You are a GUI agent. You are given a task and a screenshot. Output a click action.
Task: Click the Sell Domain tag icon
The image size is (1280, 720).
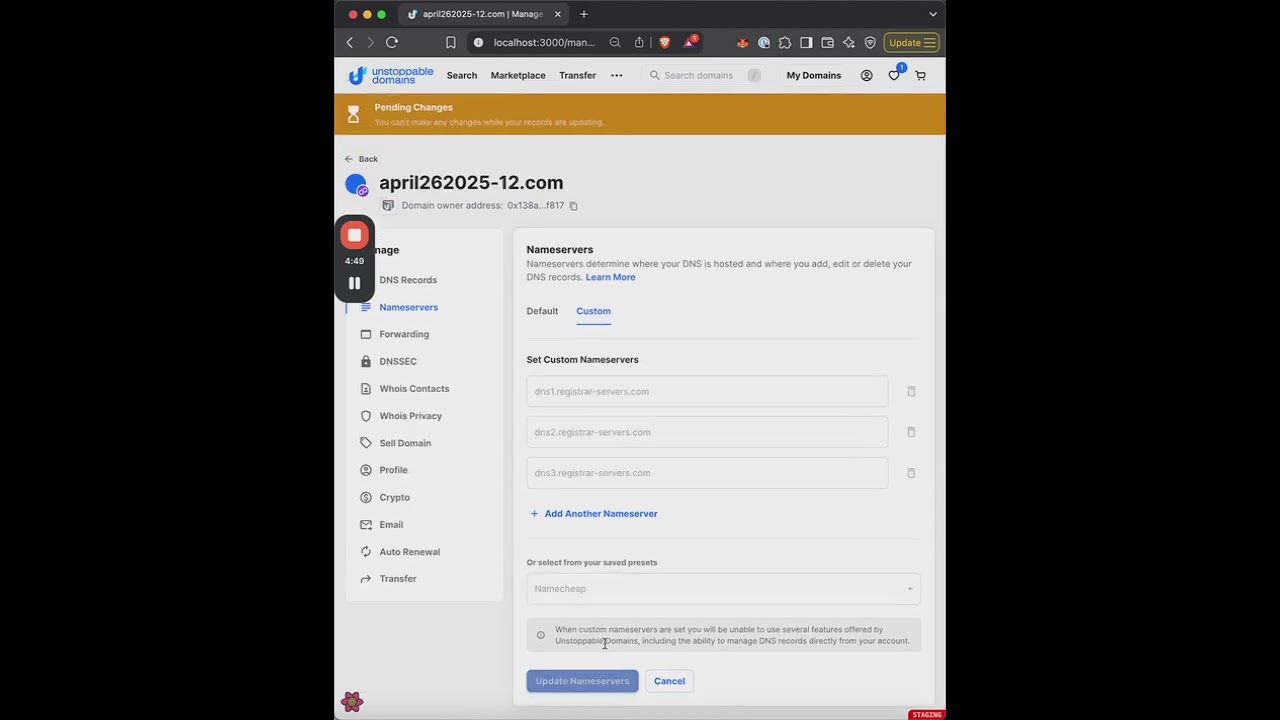(365, 443)
